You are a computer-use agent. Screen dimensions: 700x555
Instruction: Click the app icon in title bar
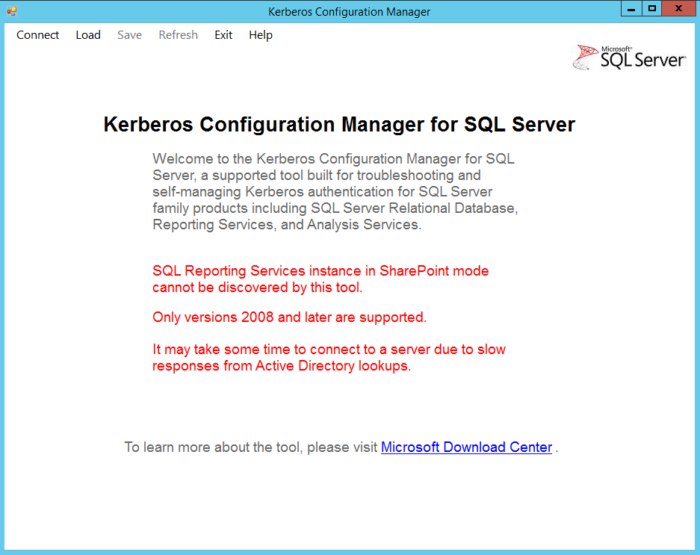tap(12, 11)
